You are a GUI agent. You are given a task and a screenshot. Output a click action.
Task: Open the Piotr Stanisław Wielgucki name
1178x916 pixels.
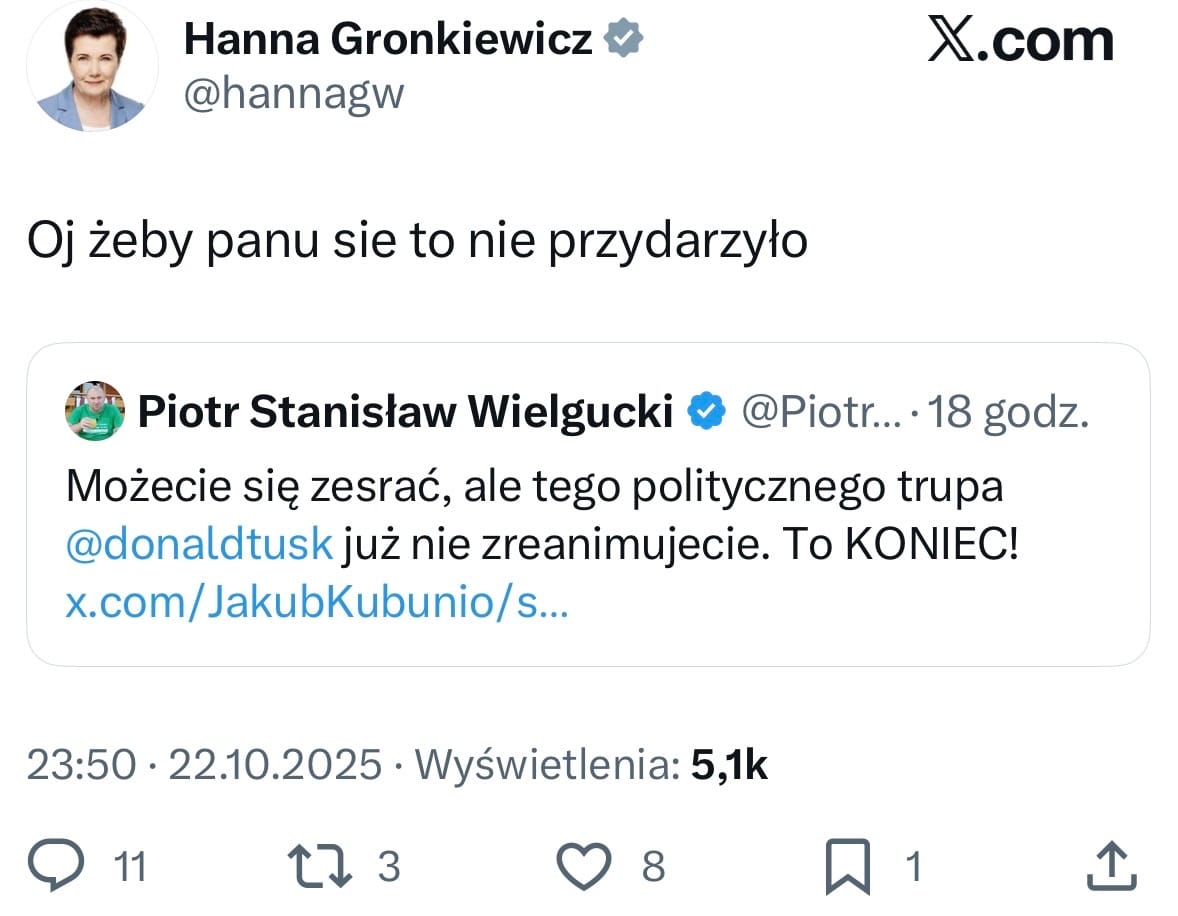pos(404,411)
